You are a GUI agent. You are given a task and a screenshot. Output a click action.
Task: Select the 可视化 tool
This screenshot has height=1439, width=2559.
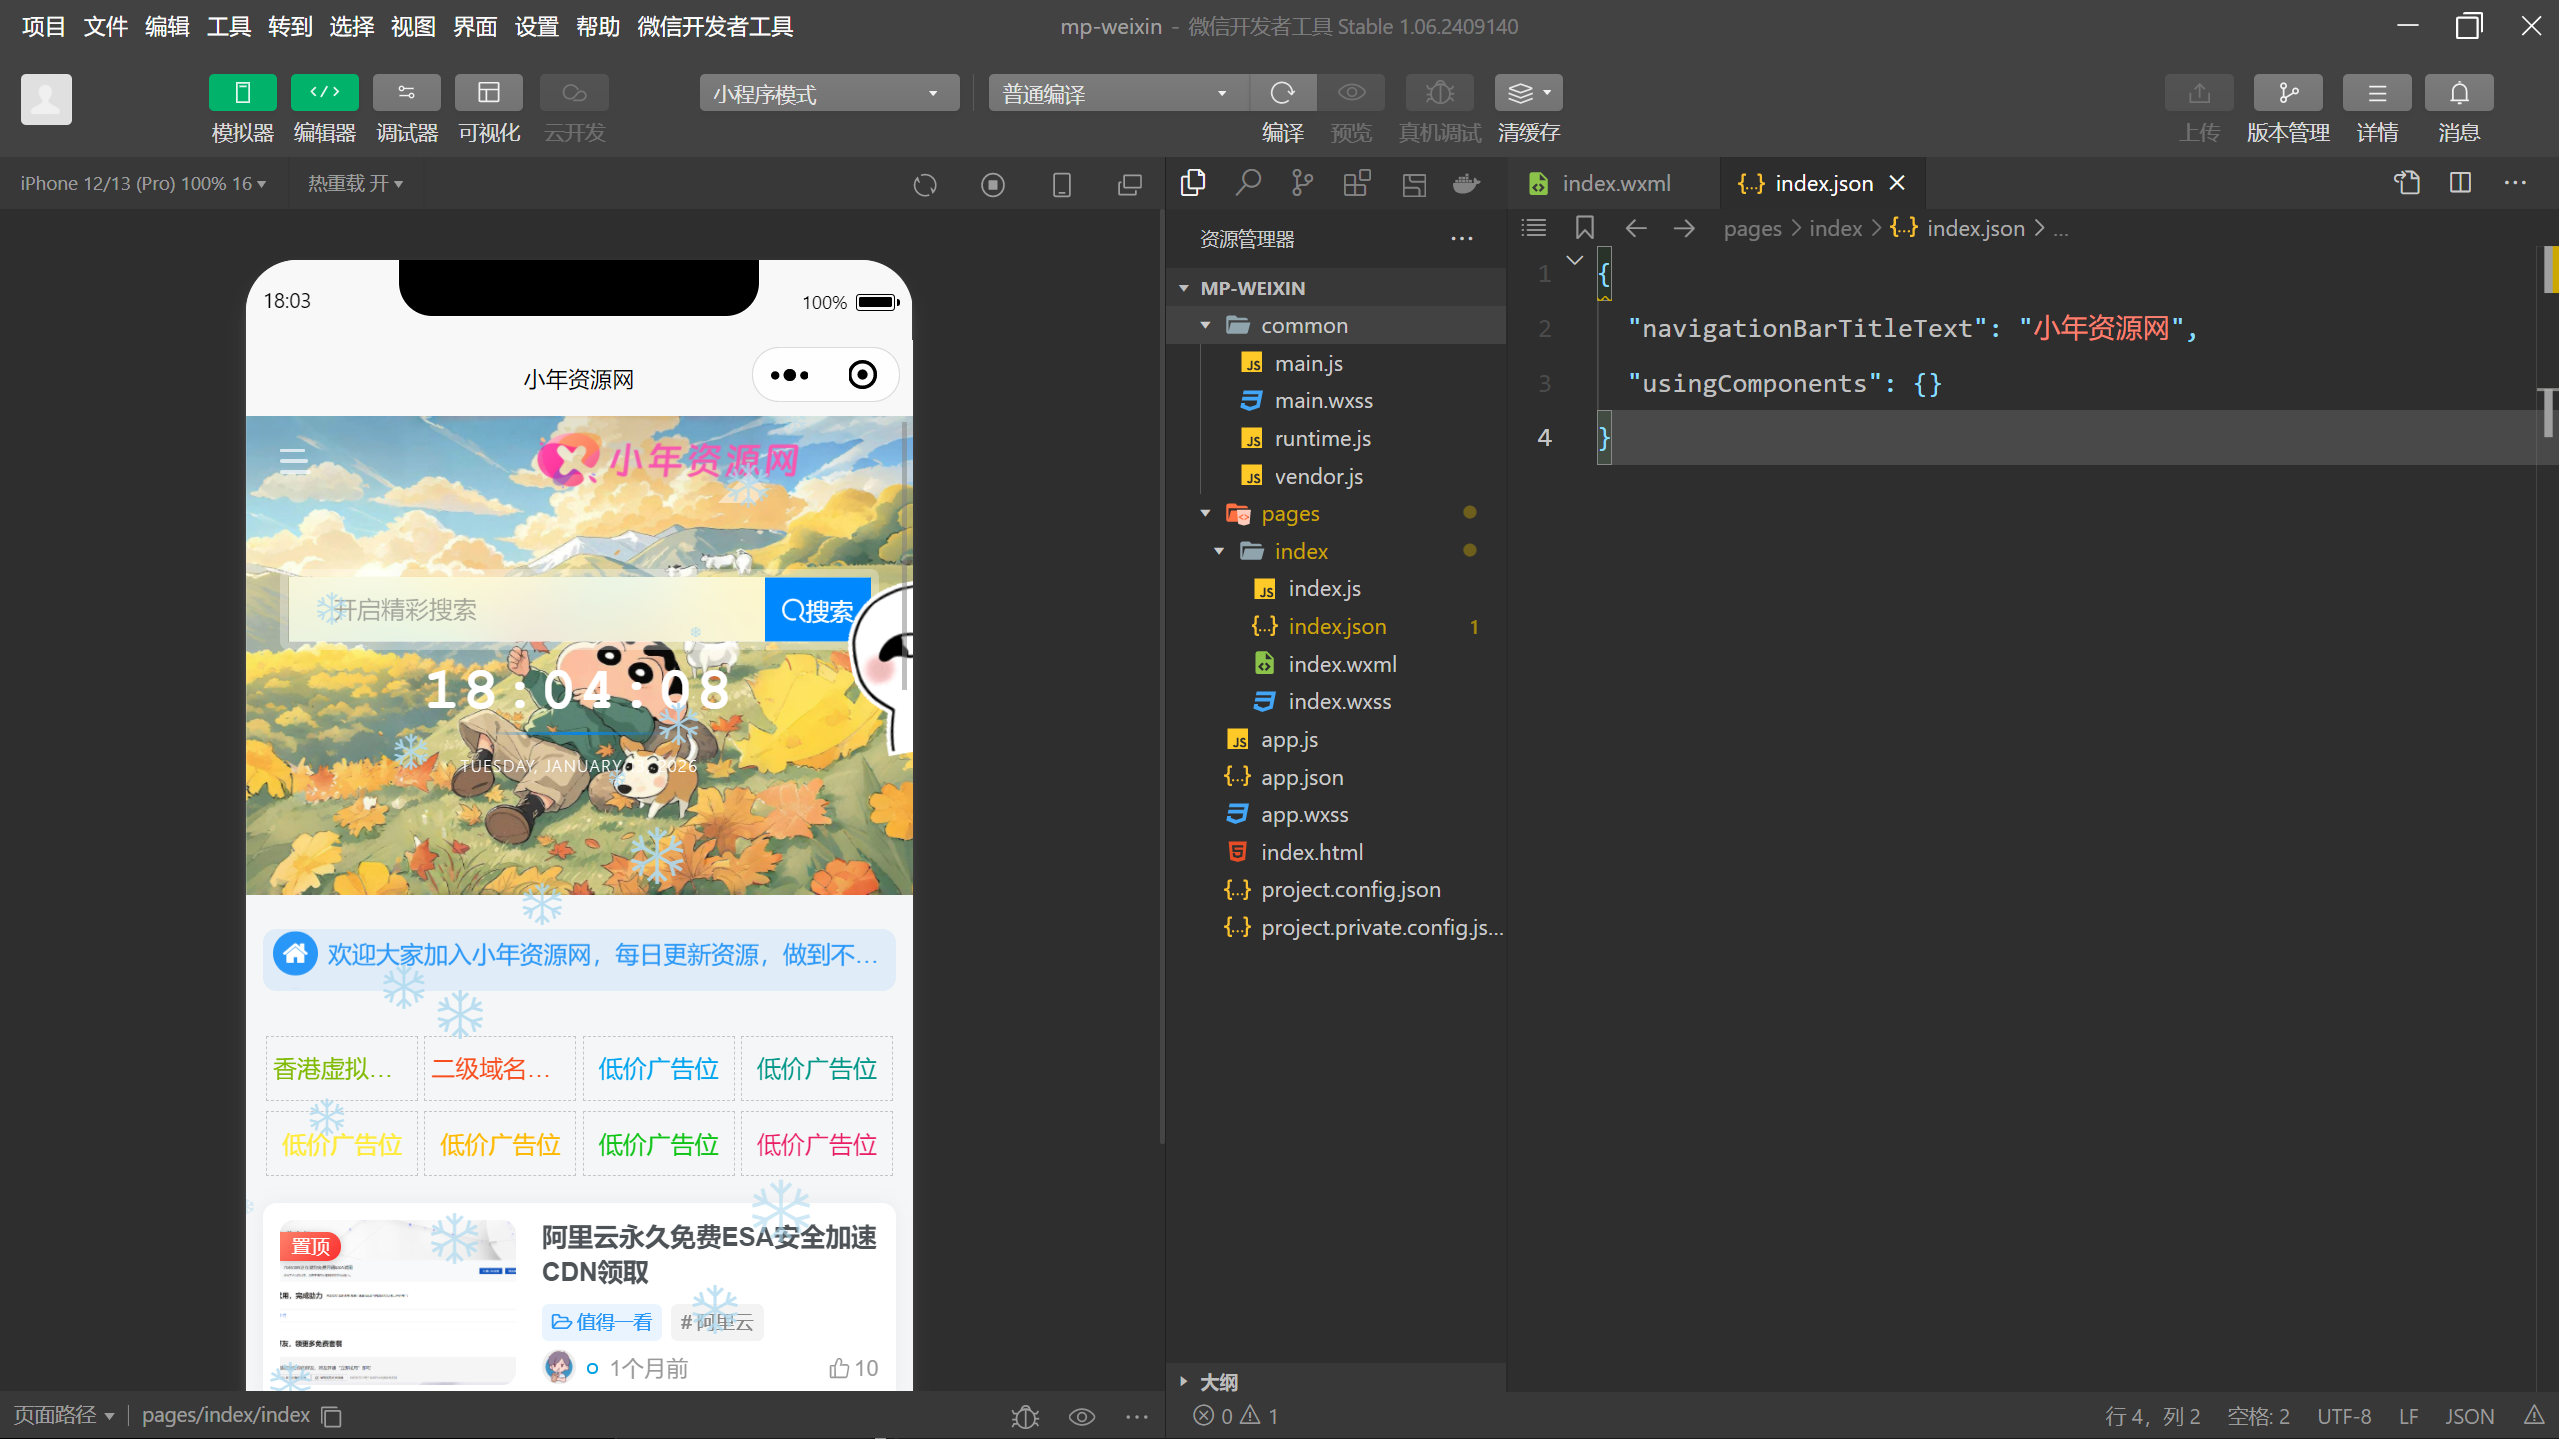click(489, 105)
